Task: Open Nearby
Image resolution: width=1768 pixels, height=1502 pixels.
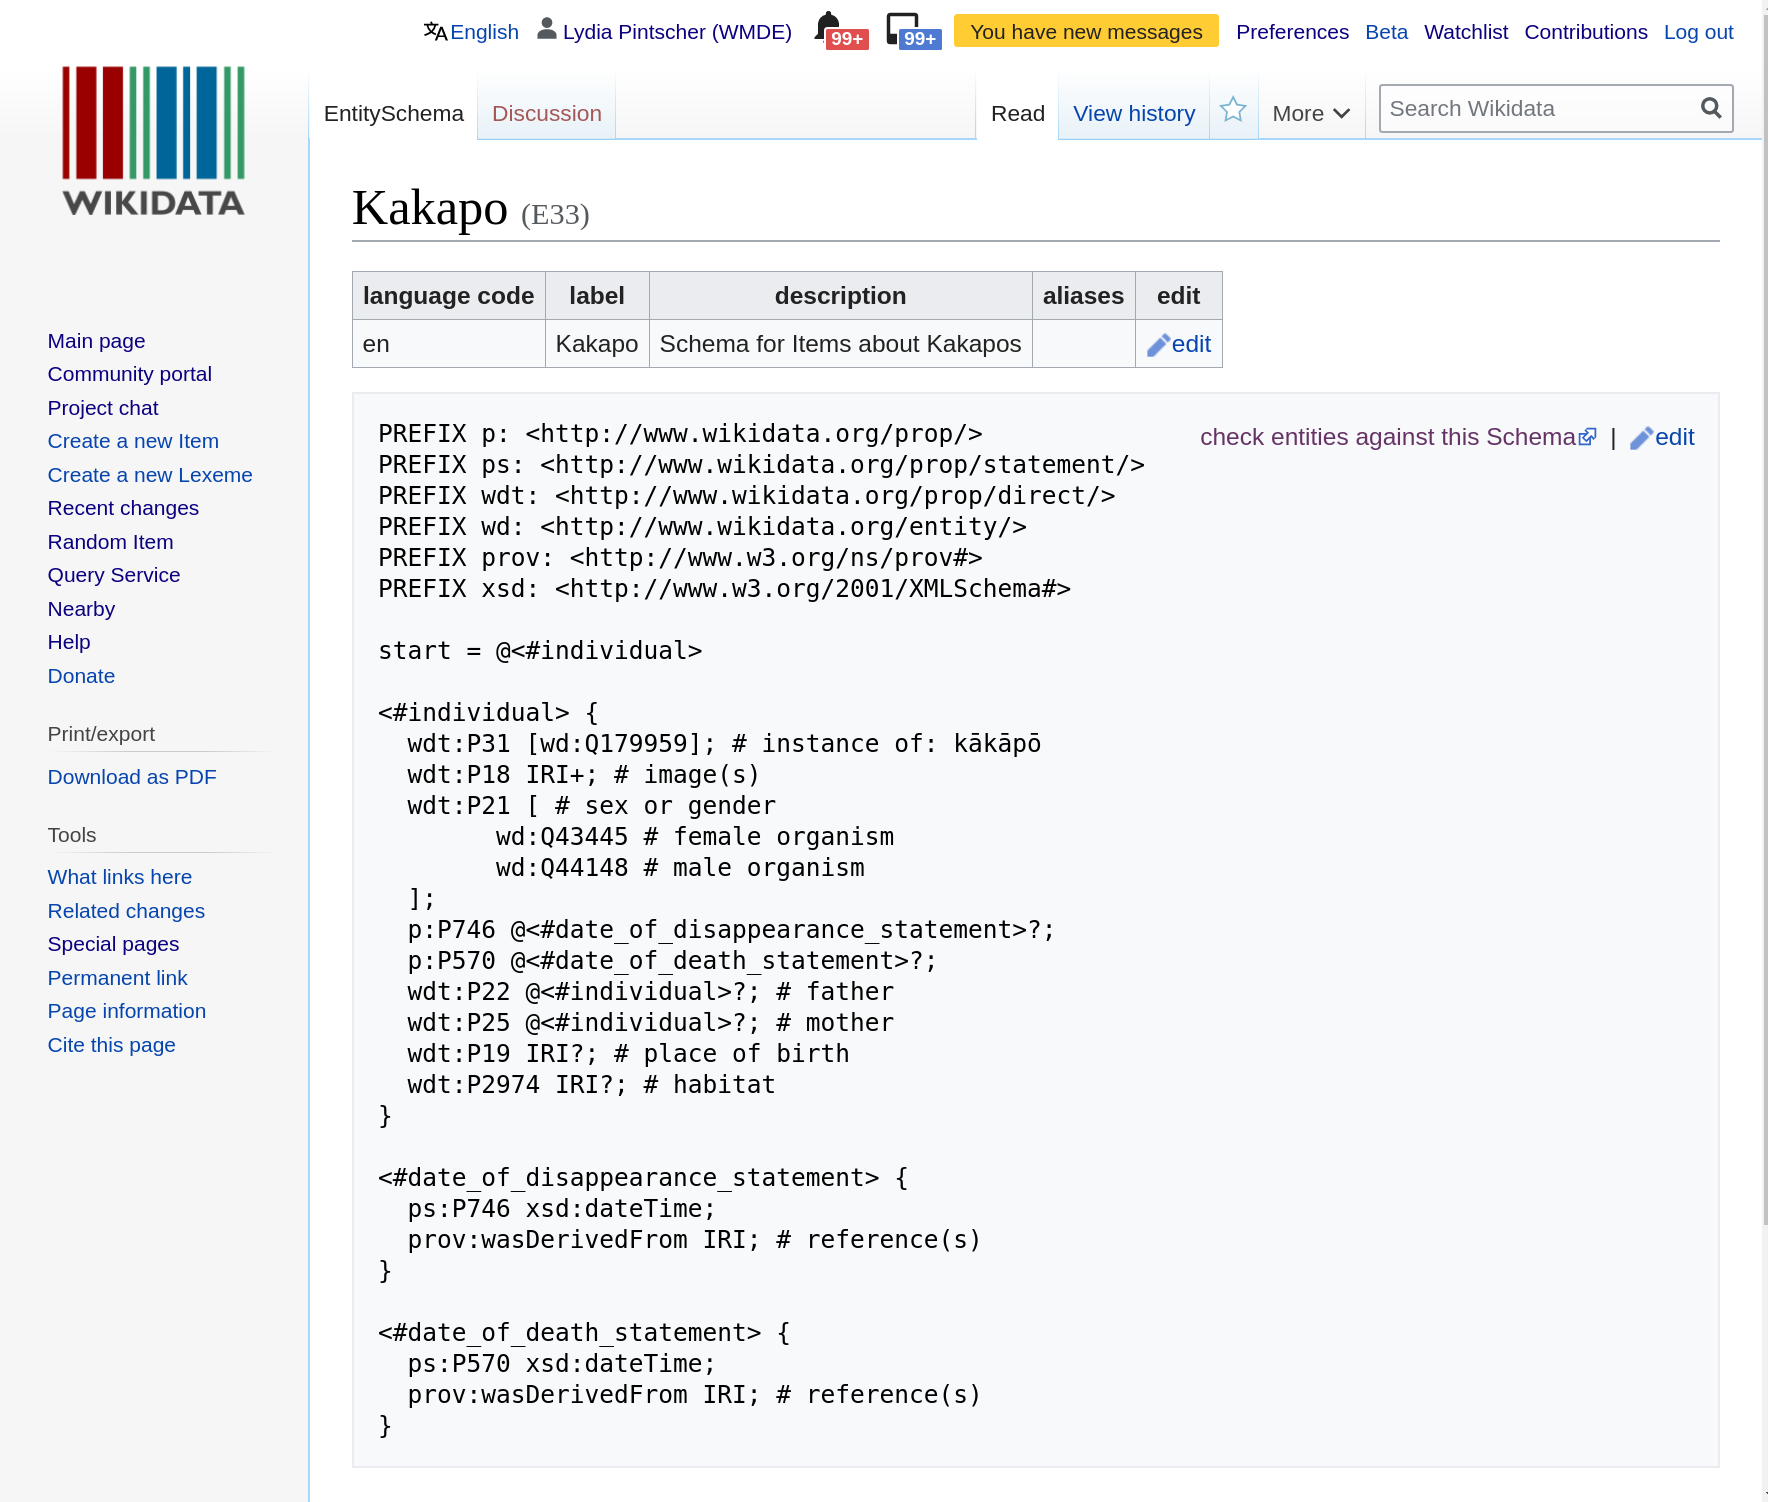Action: [81, 609]
